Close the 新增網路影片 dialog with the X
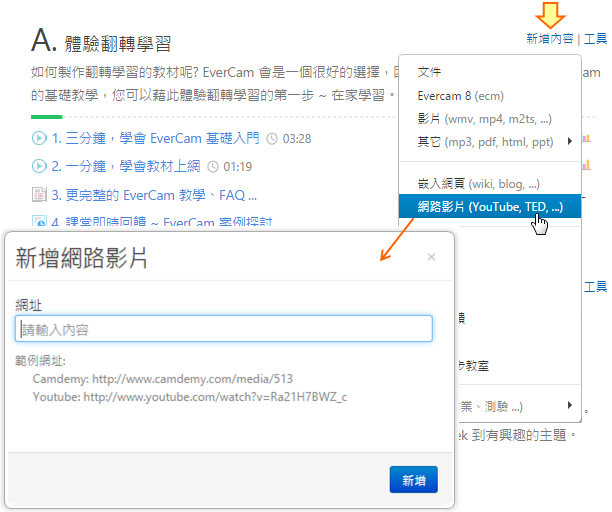Screen dimensions: 612x512 coord(431,257)
